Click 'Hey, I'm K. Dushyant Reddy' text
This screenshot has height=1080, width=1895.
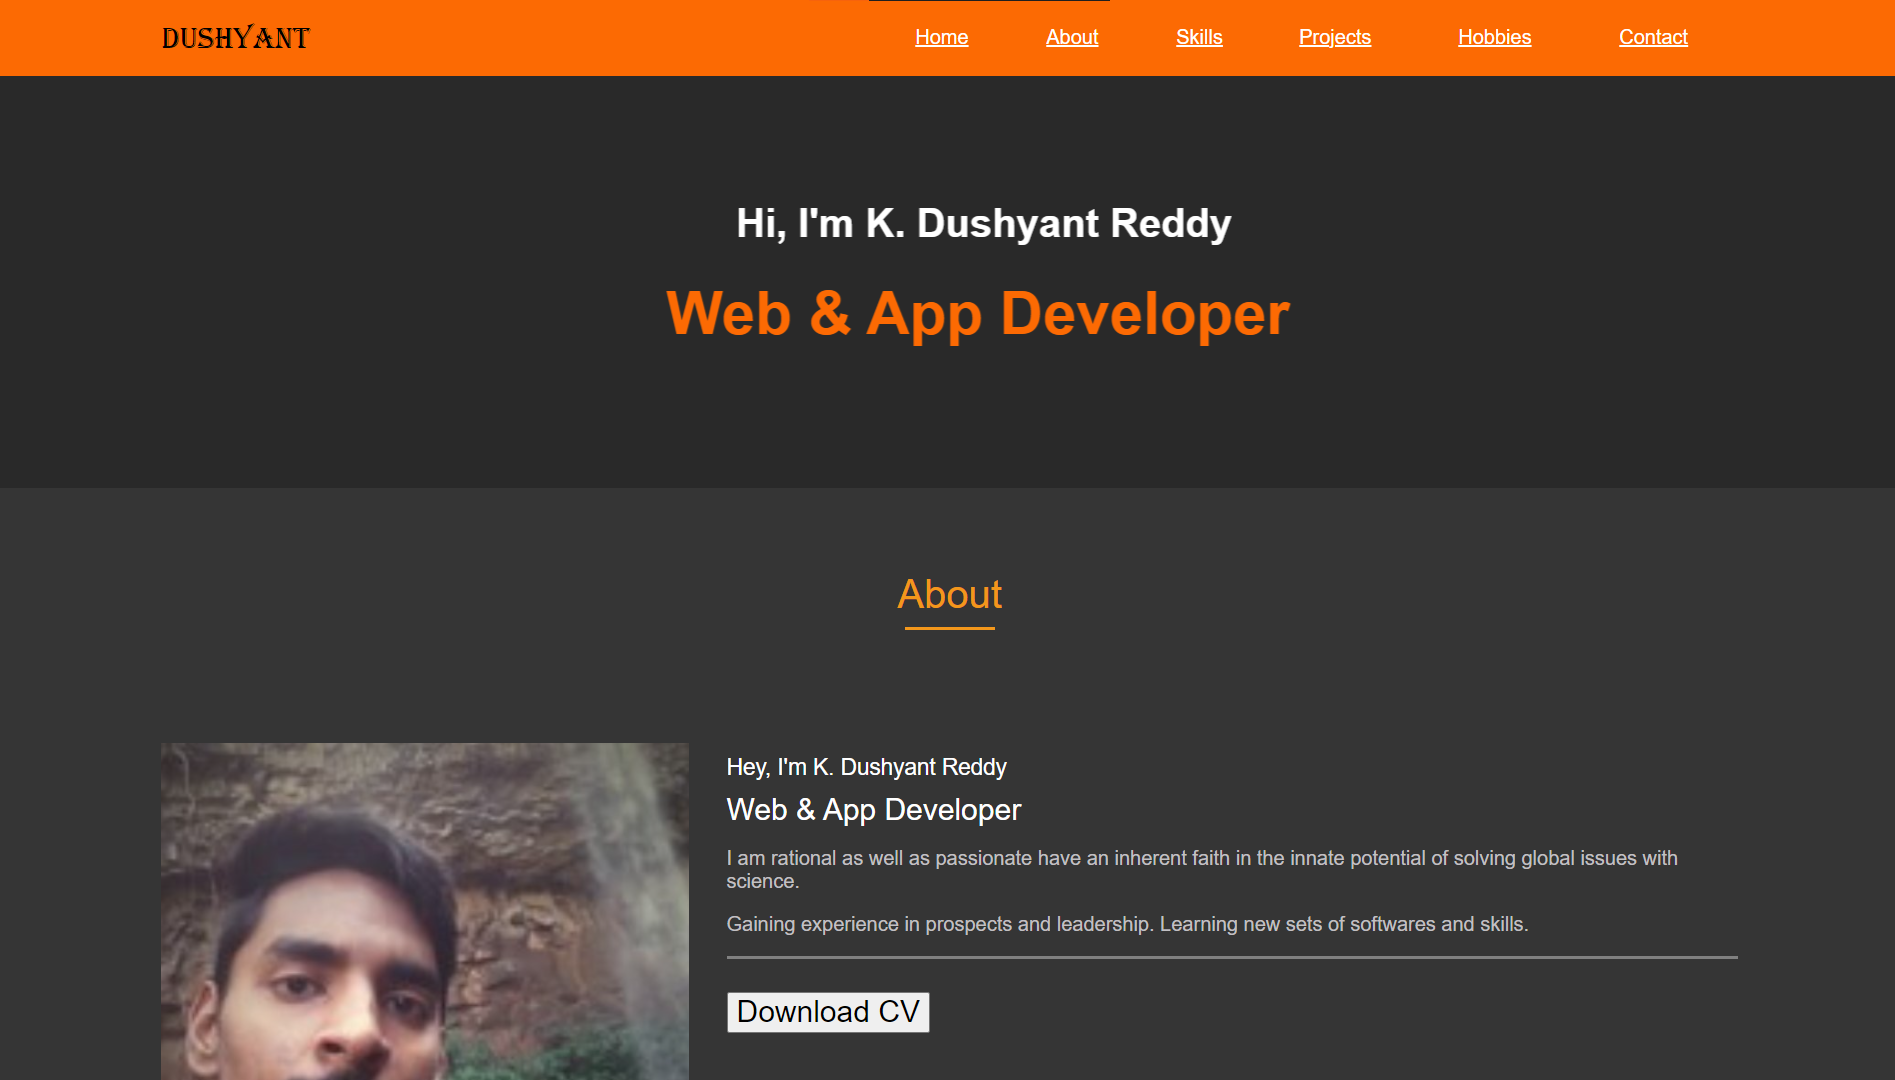(866, 767)
